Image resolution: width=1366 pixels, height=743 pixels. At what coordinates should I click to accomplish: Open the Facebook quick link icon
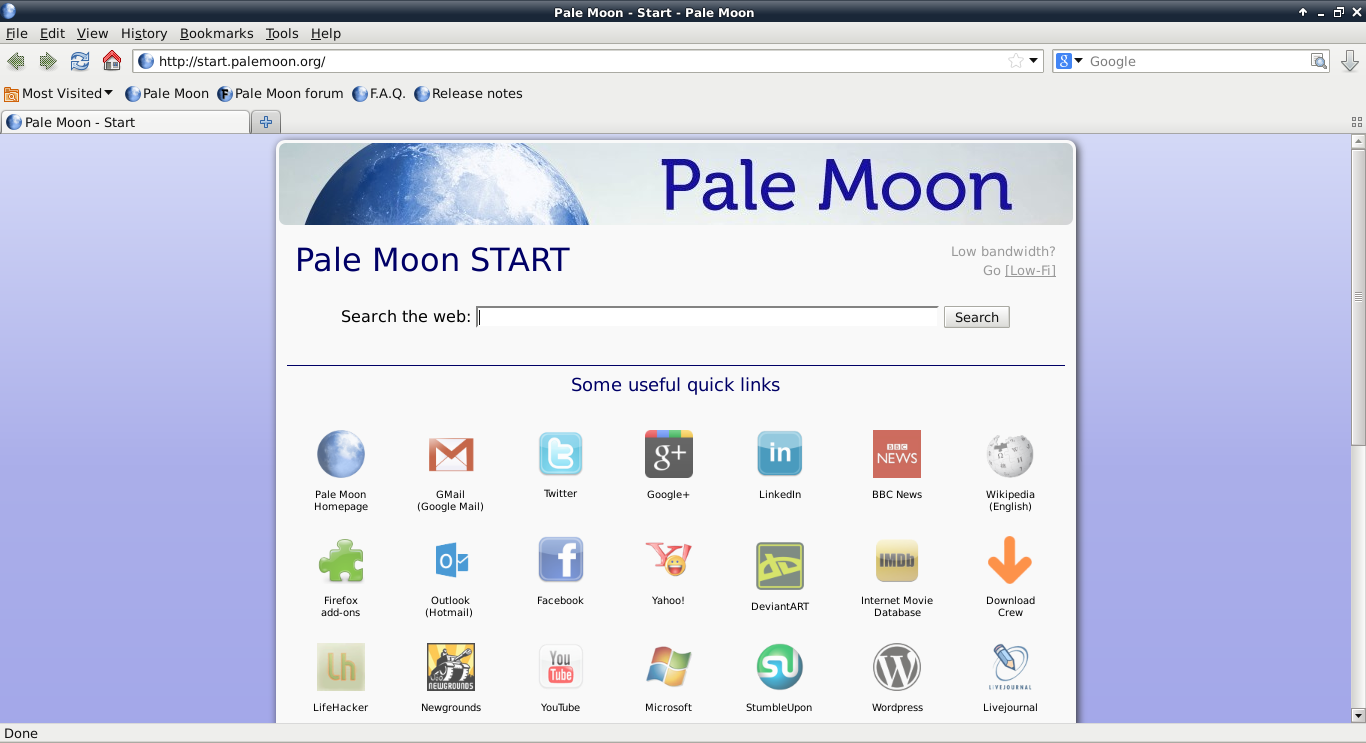coord(560,560)
